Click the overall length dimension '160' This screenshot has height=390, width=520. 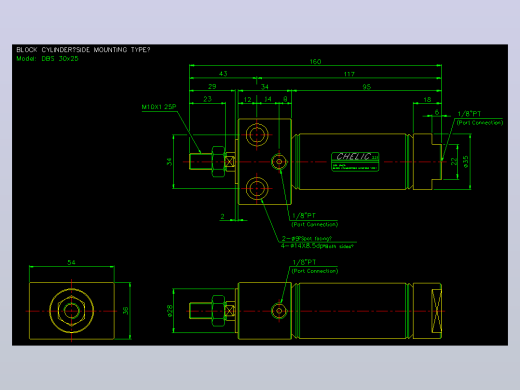click(315, 61)
